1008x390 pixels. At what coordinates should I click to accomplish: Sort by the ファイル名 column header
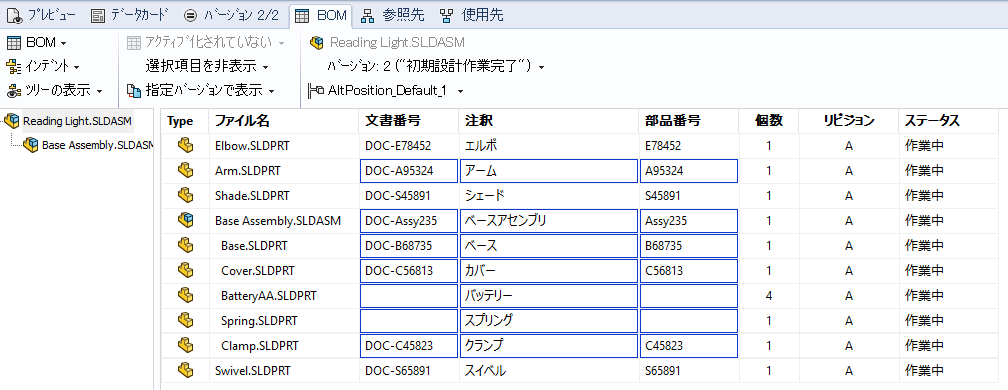point(284,121)
